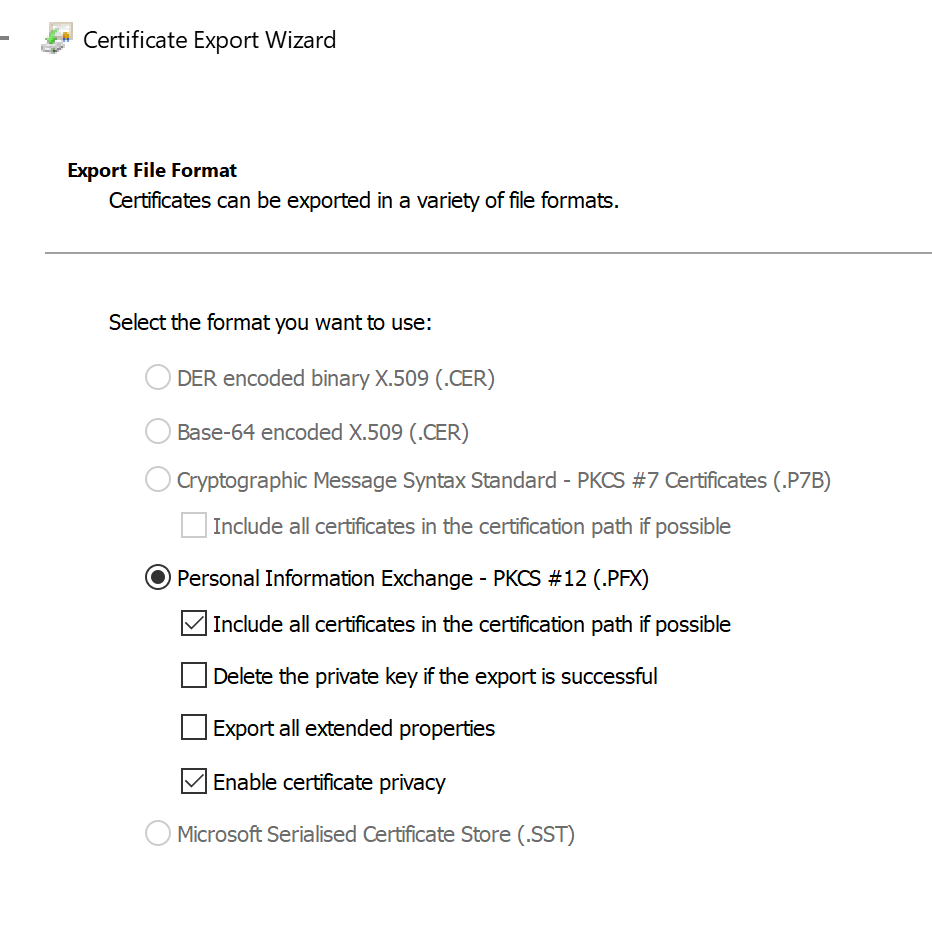Image resolution: width=932 pixels, height=941 pixels.
Task: Select Base-64 encoded X.509 radio button
Action: pos(158,432)
